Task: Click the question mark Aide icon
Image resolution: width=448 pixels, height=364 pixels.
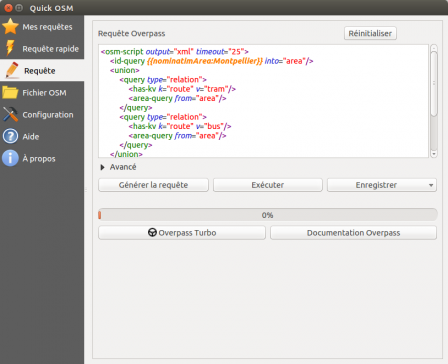Action: coord(10,136)
